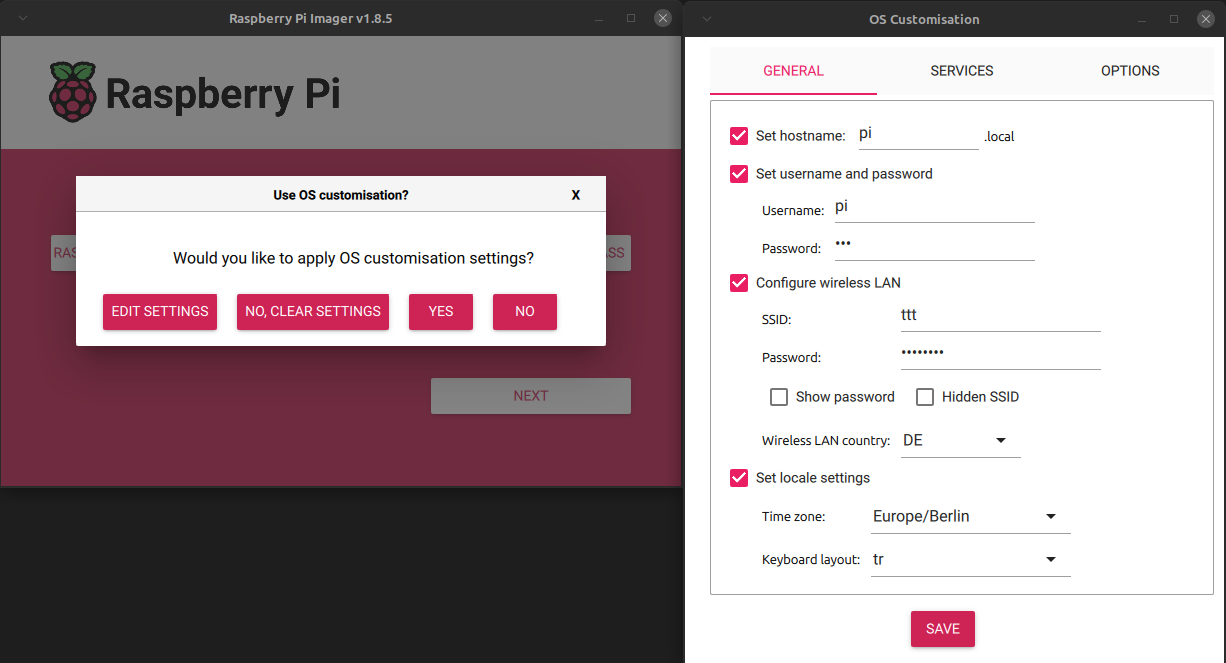
Task: Enable the Show password checkbox
Action: pos(779,397)
